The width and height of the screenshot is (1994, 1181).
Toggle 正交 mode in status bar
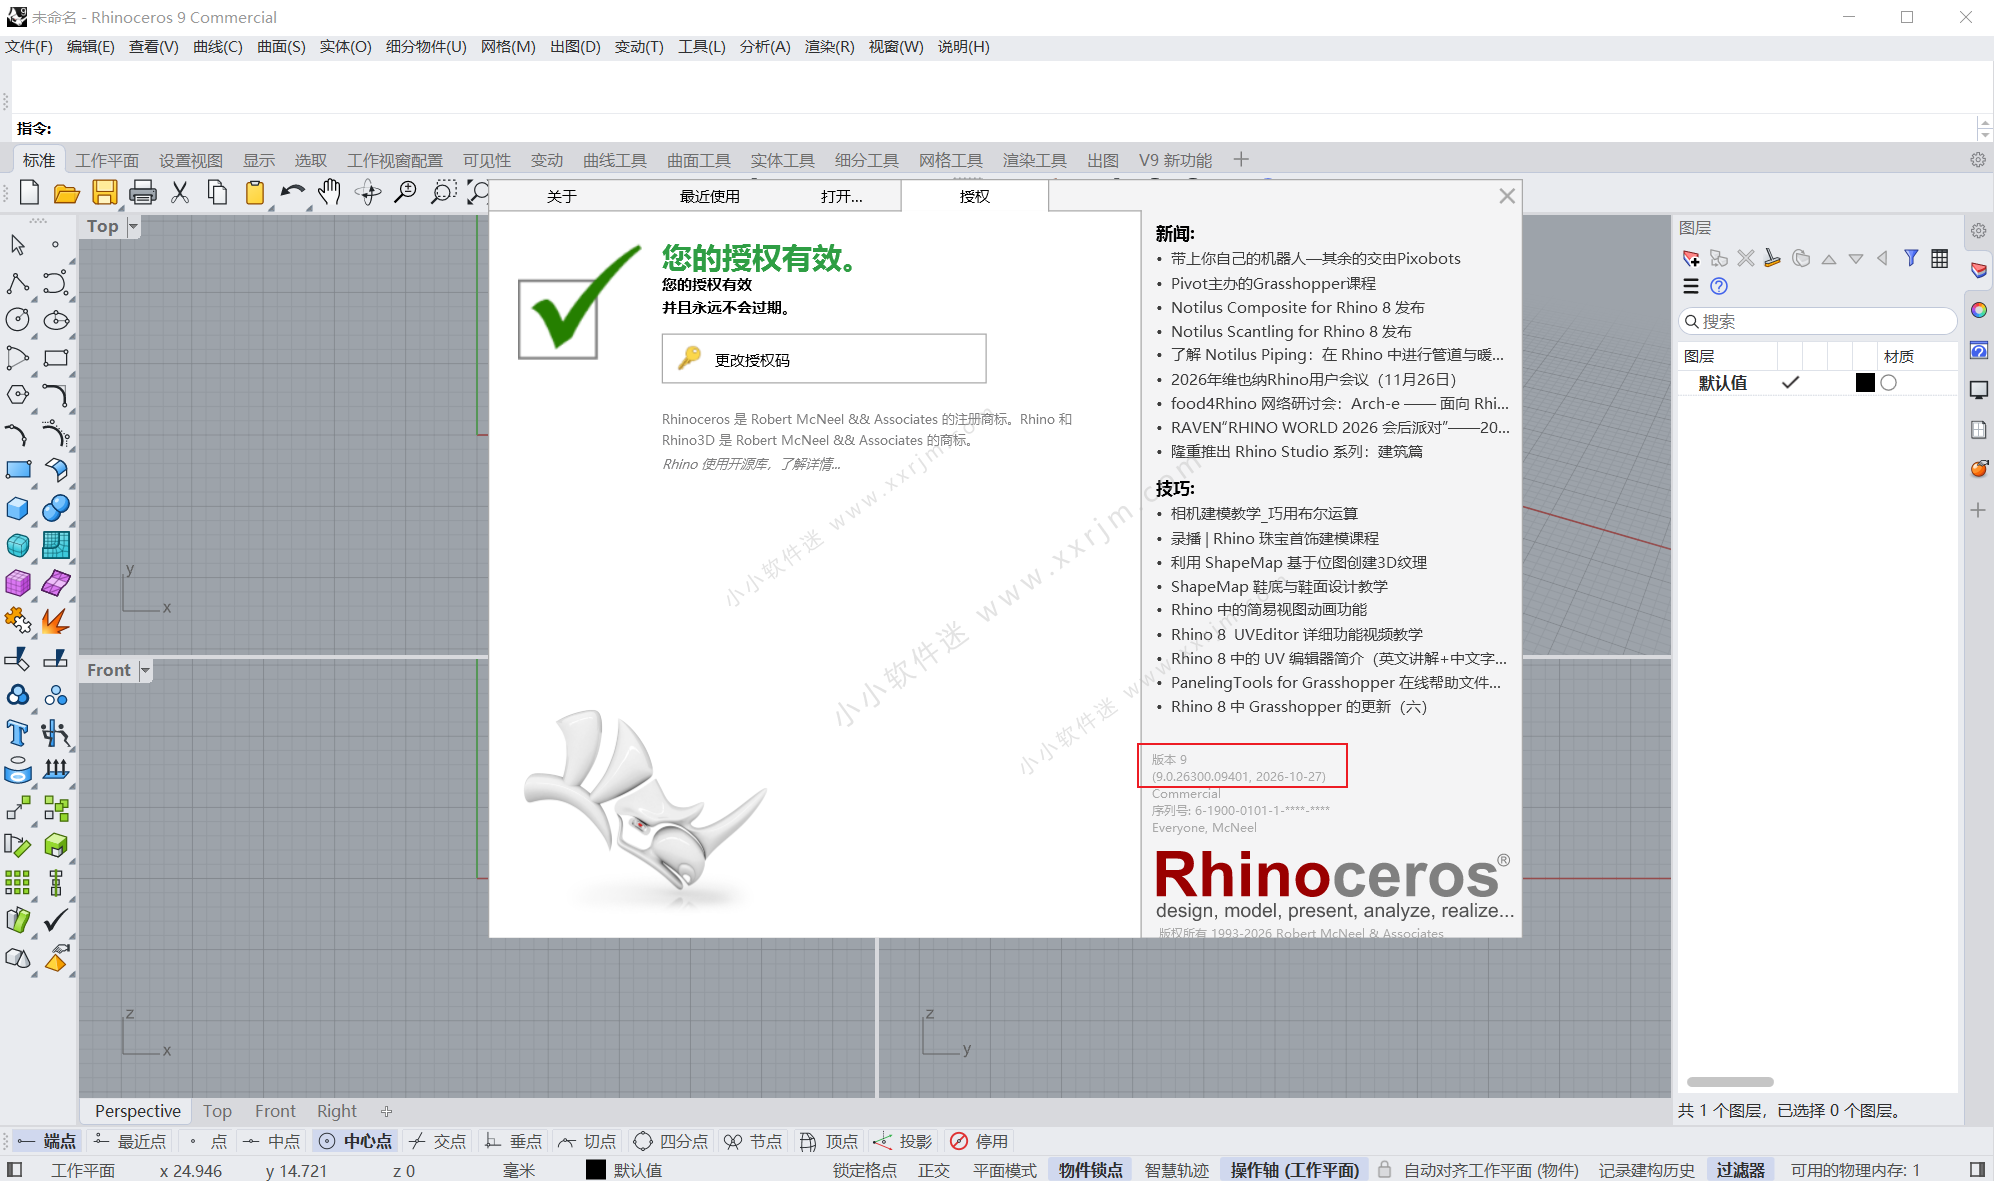(934, 1170)
